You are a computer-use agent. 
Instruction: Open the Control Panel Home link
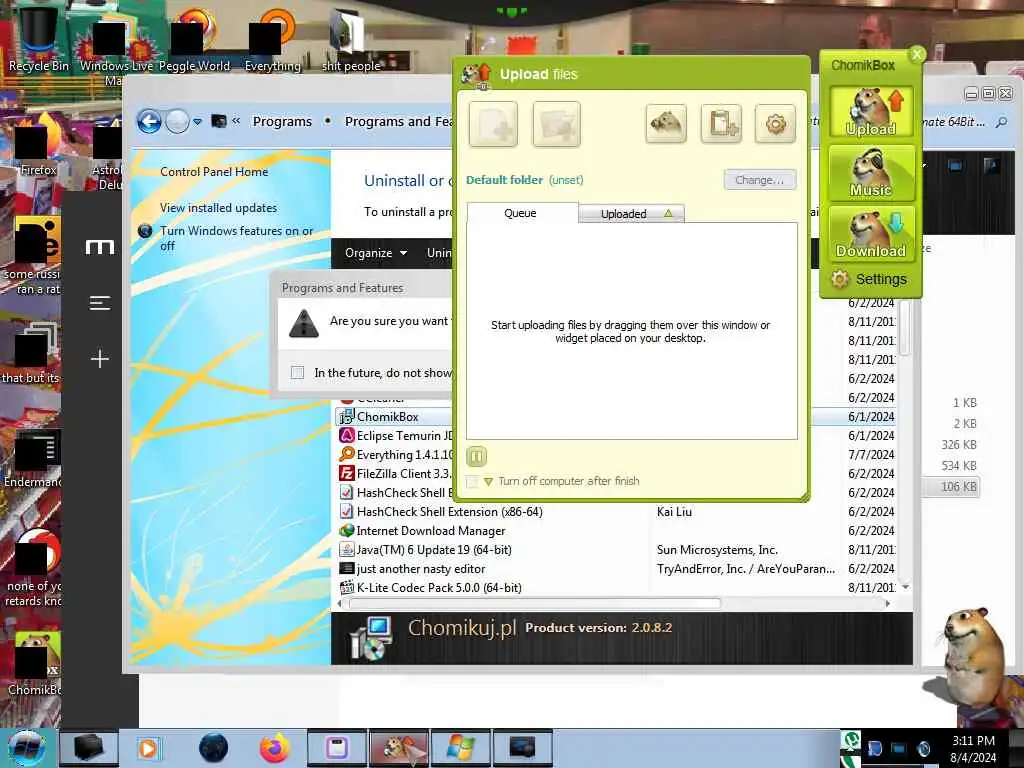pyautogui.click(x=214, y=172)
